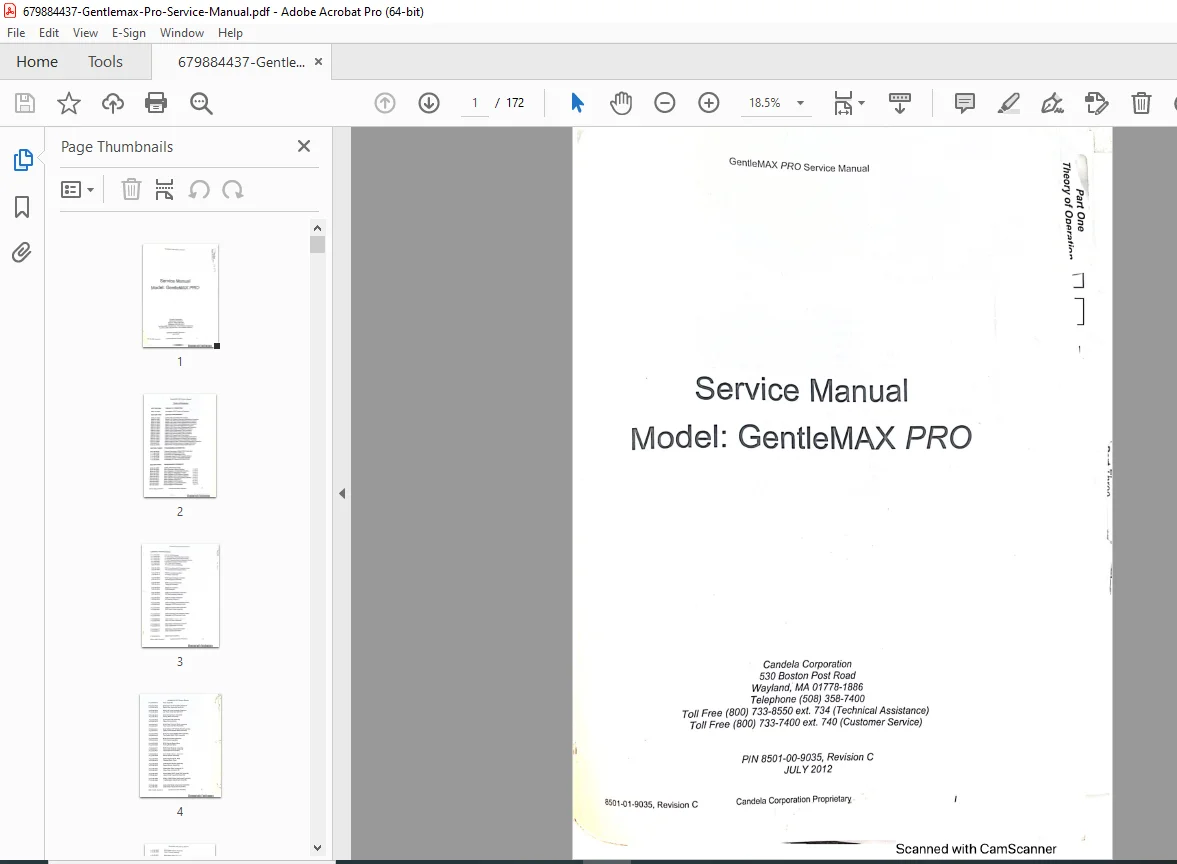Select the Highlight text pen tool
Screen dimensions: 1177x864
click(1008, 103)
